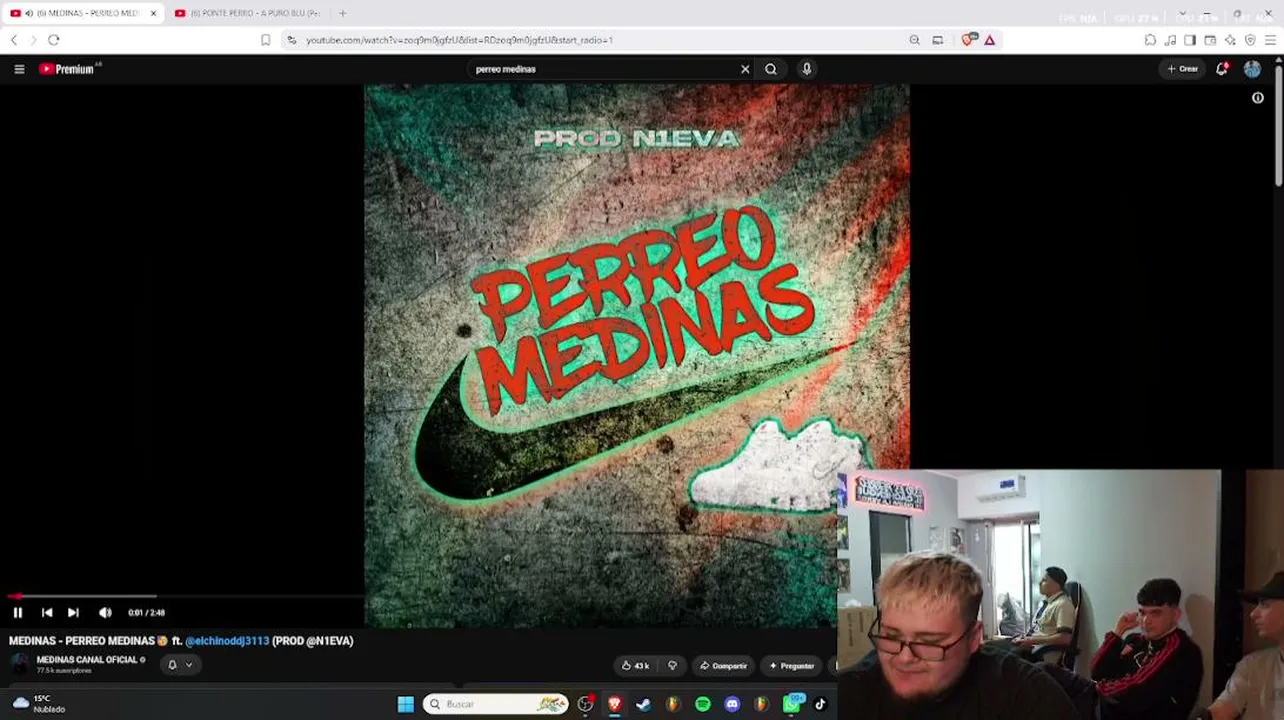Skip to the next video
Screen dimensions: 1284x720
coord(73,613)
